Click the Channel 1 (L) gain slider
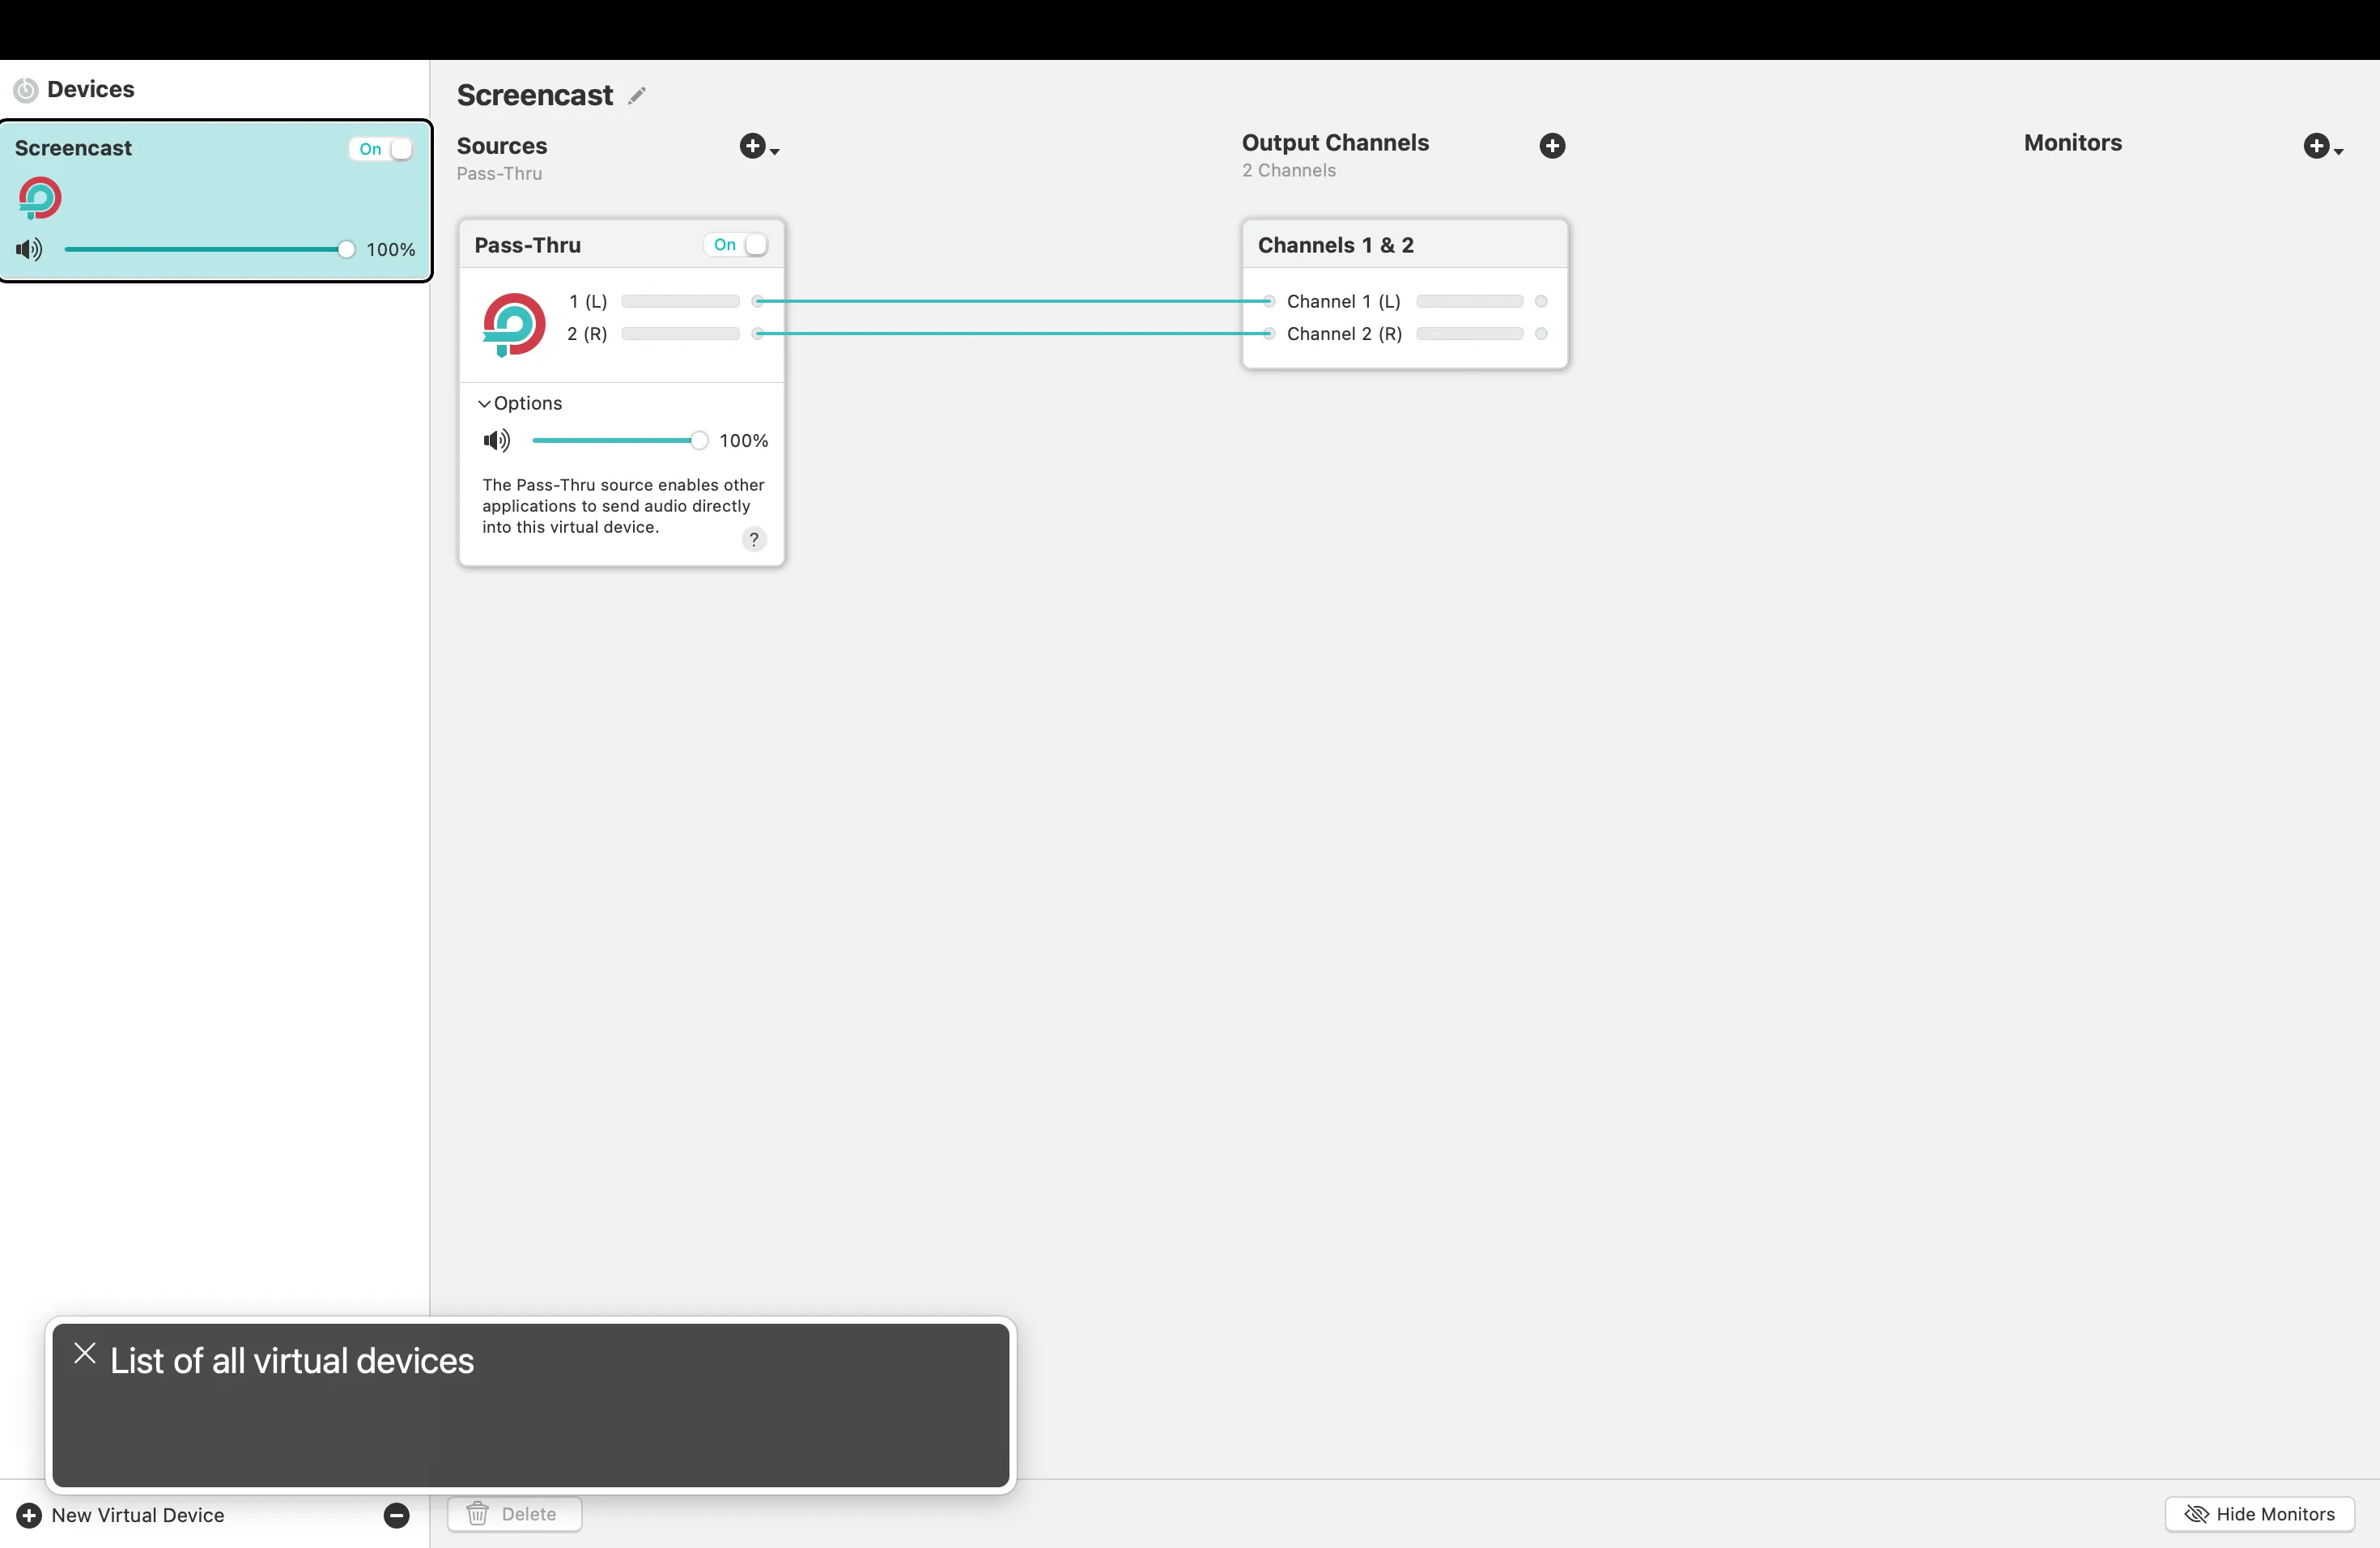The height and width of the screenshot is (1548, 2380). tap(1470, 301)
